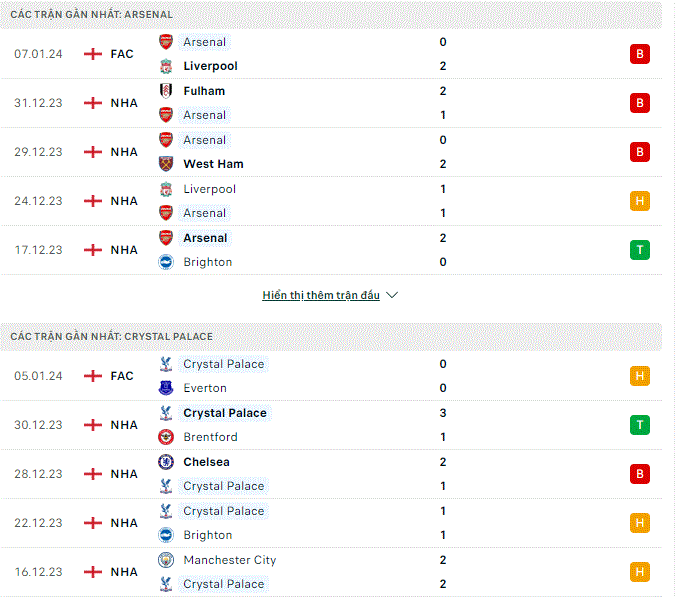Expand more matches with the chevron arrow
This screenshot has height=597, width=675.
click(392, 295)
